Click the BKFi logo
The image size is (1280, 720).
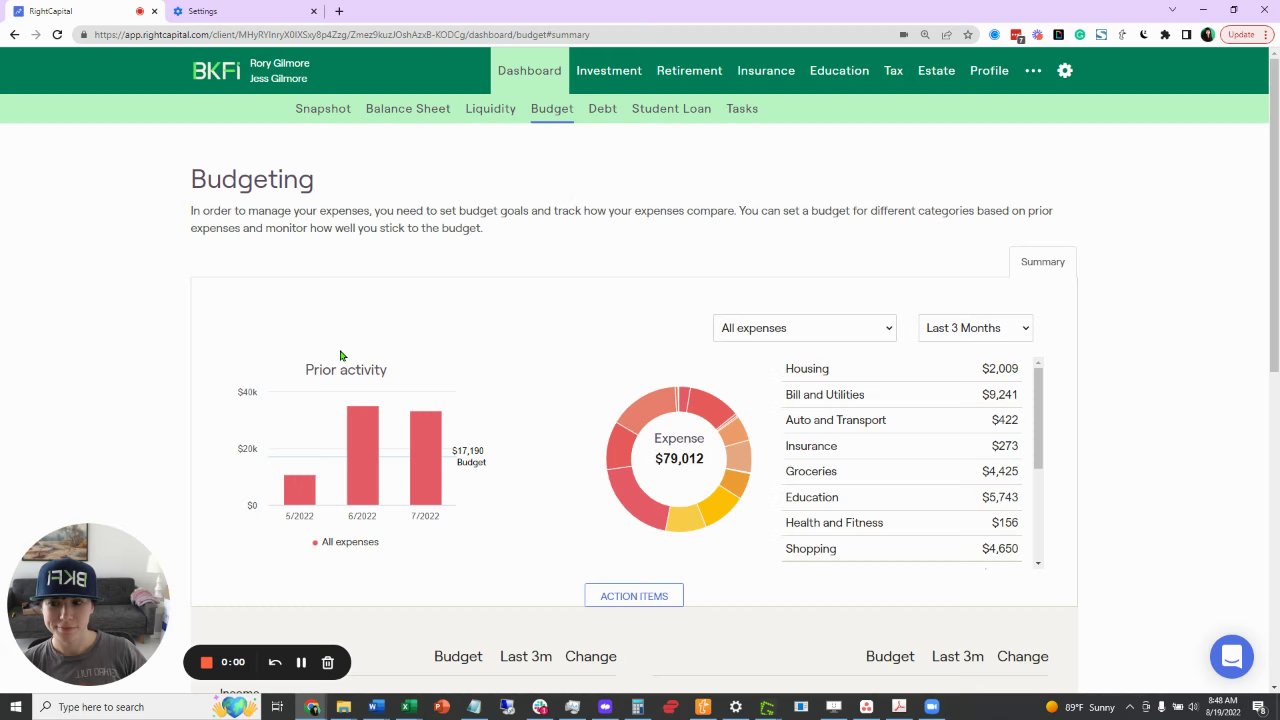pyautogui.click(x=216, y=71)
